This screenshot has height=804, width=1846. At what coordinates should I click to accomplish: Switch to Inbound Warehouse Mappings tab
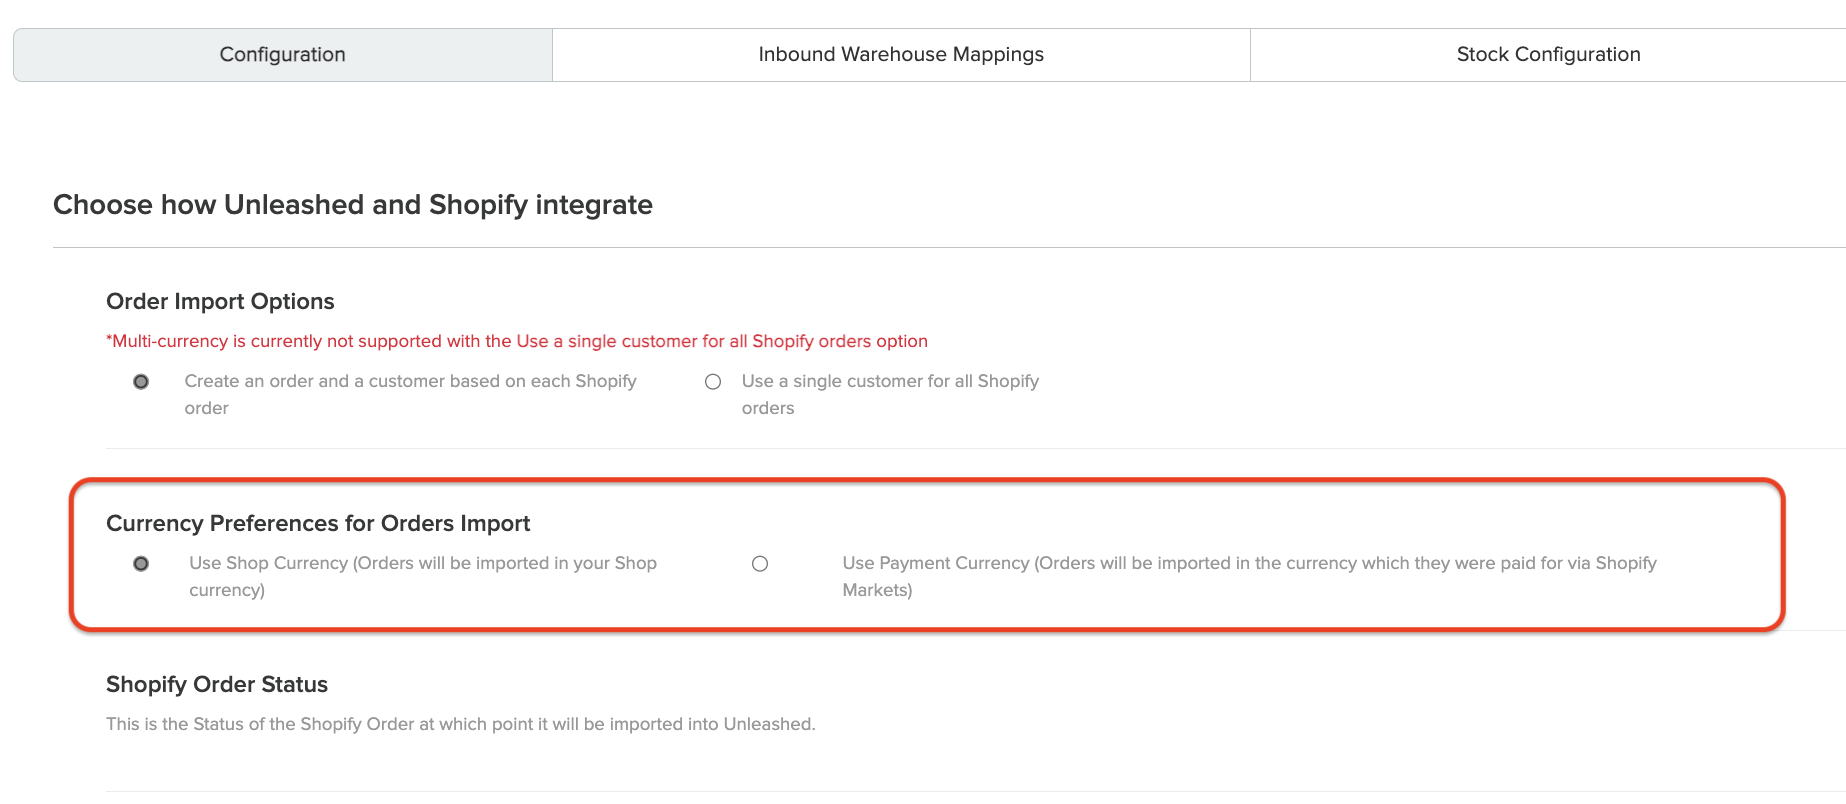(x=901, y=55)
